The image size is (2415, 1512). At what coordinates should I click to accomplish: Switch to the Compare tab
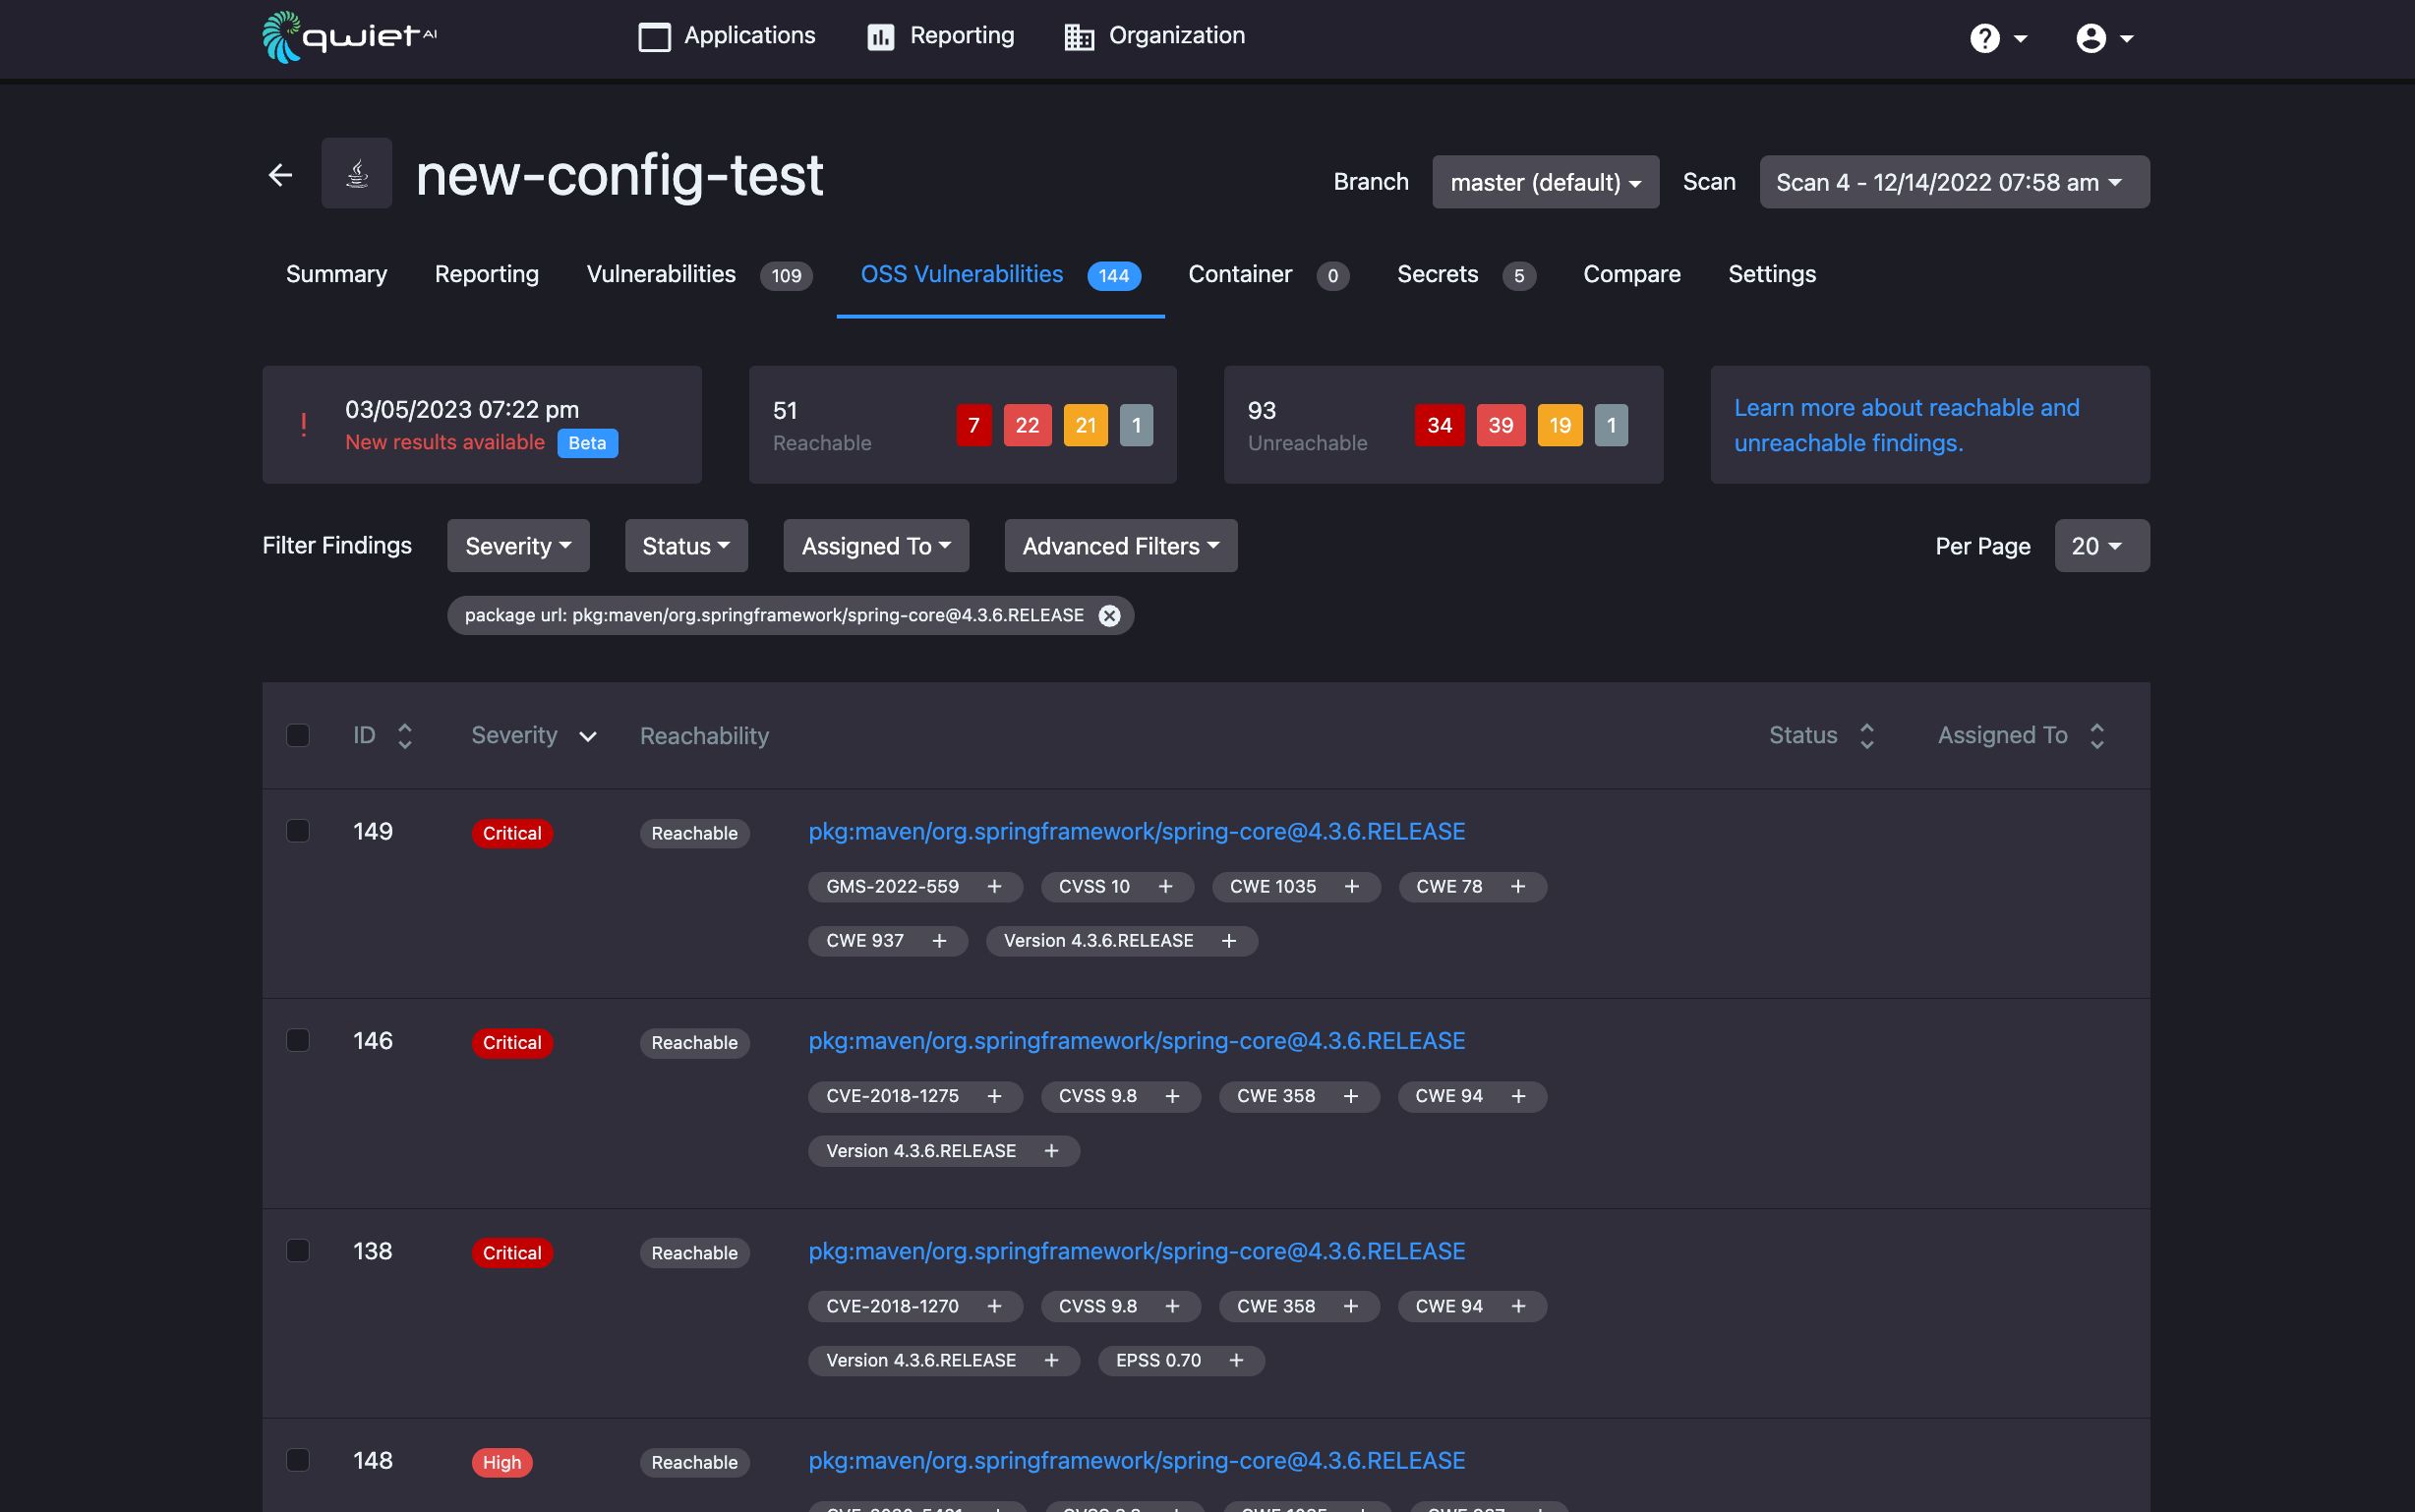coord(1632,274)
